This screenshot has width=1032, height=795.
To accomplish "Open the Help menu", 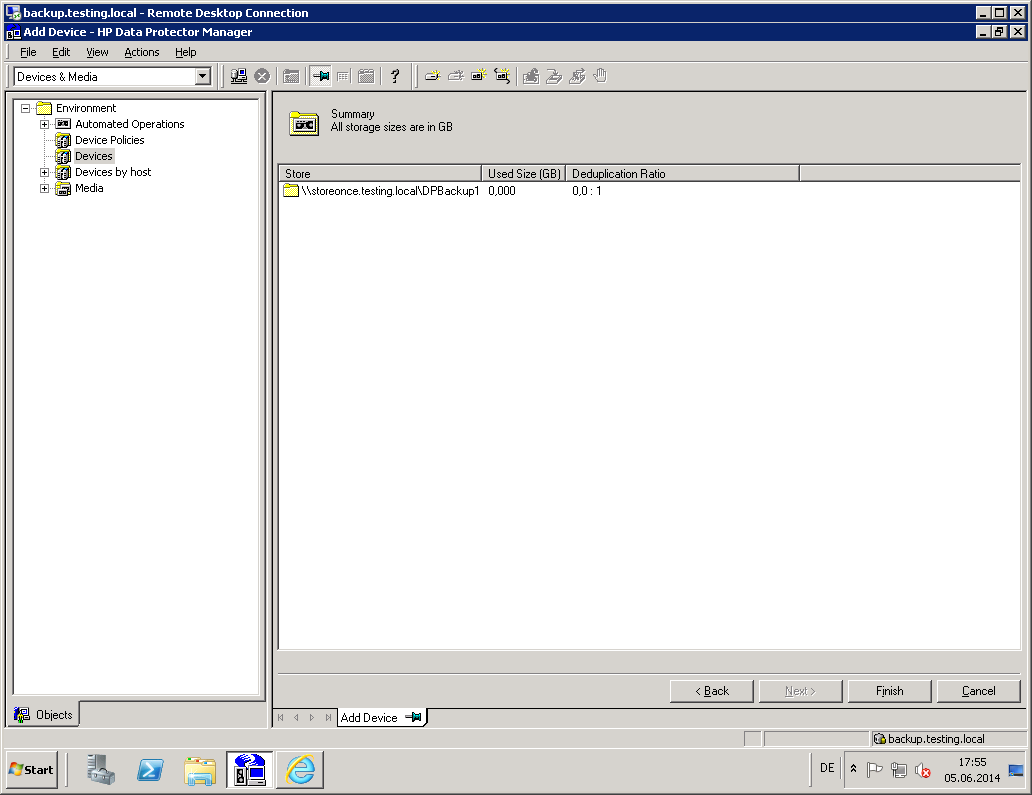I will (x=186, y=52).
